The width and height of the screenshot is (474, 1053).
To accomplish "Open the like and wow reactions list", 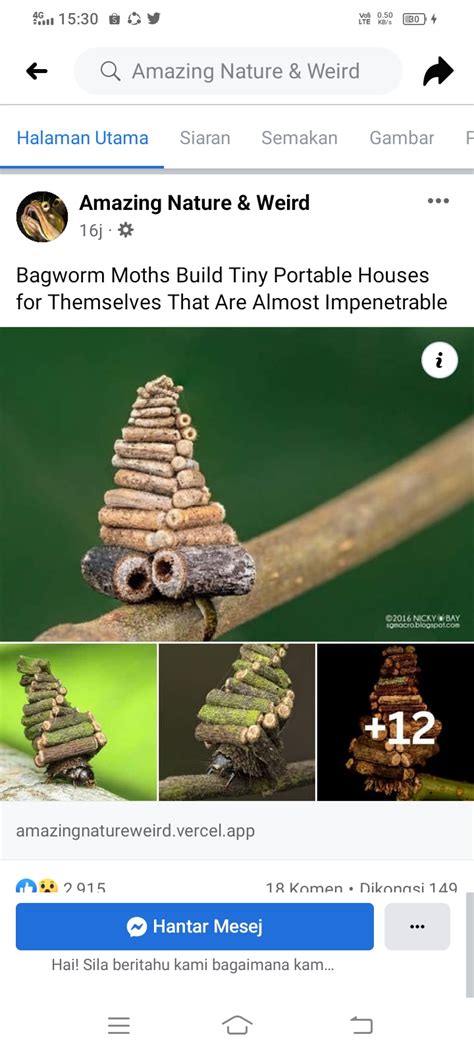I will (x=61, y=888).
